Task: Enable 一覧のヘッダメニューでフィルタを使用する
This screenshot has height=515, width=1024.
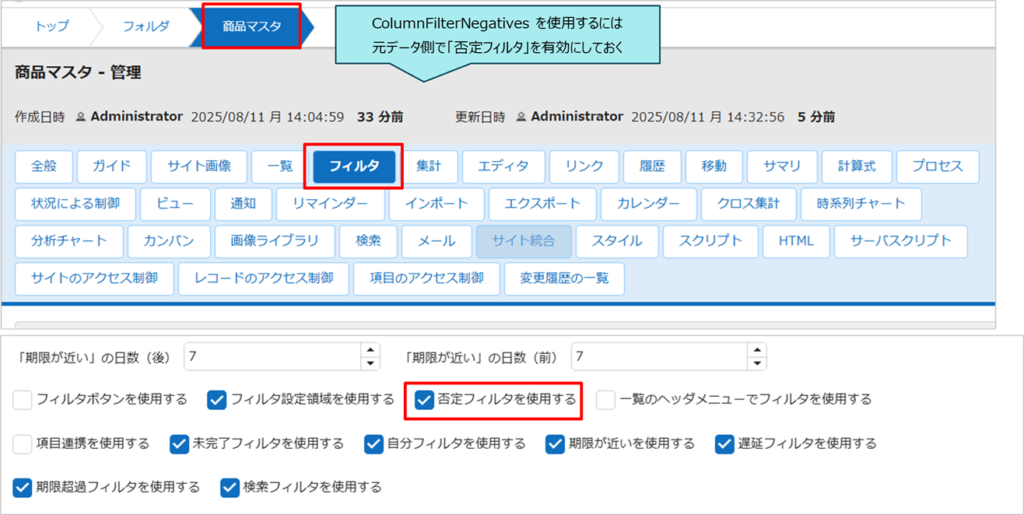Action: pyautogui.click(x=605, y=399)
